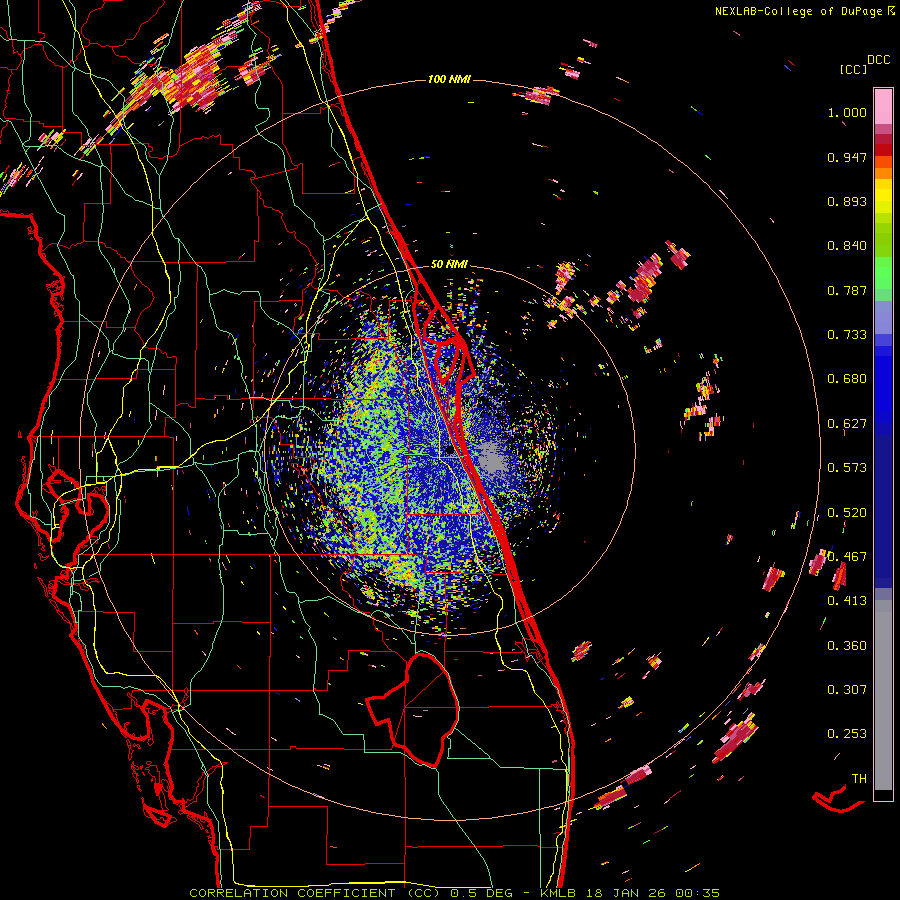Viewport: 900px width, 900px height.
Task: Click the KMLB radar site marker dot
Action: click(449, 451)
